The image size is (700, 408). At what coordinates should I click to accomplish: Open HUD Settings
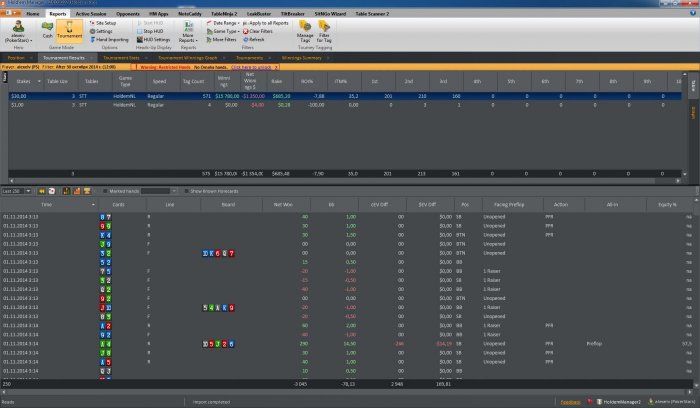pos(154,40)
